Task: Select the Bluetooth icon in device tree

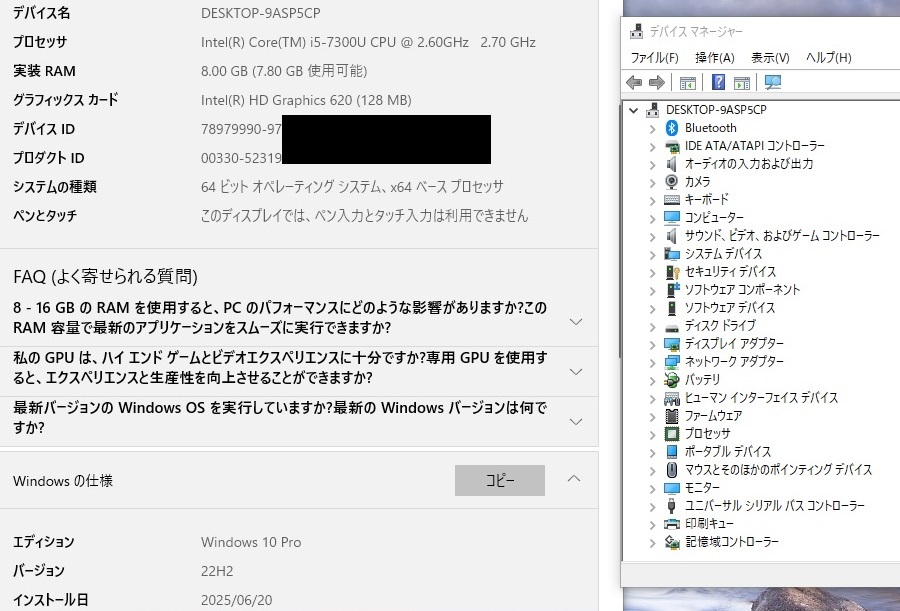Action: (x=672, y=127)
